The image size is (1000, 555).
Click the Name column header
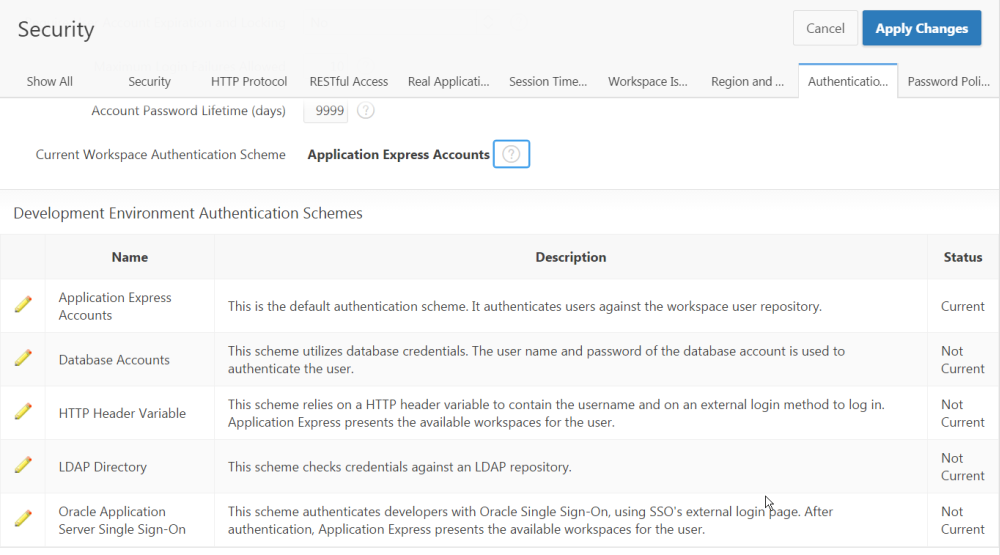[x=129, y=257]
